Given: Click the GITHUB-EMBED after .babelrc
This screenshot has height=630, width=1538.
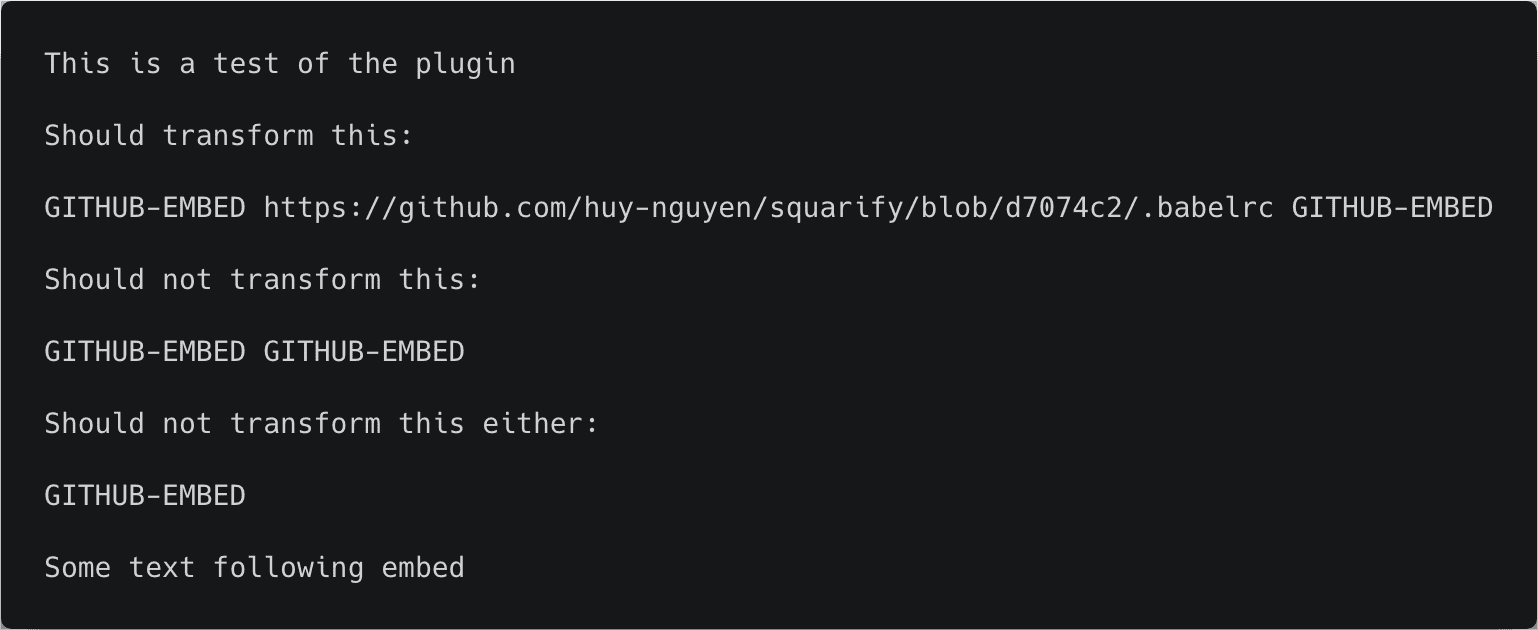Looking at the screenshot, I should 1393,208.
